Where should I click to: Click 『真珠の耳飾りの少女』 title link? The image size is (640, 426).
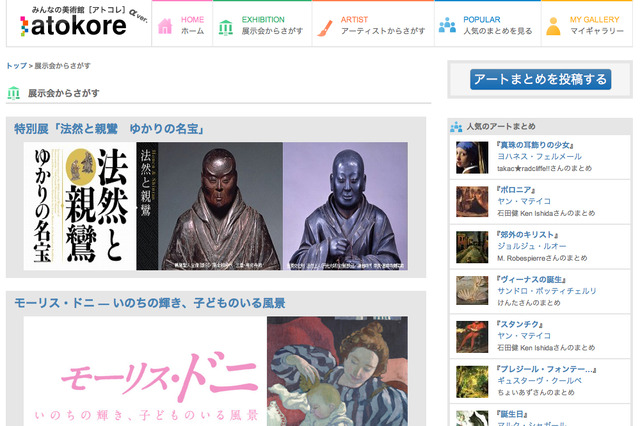tap(535, 145)
